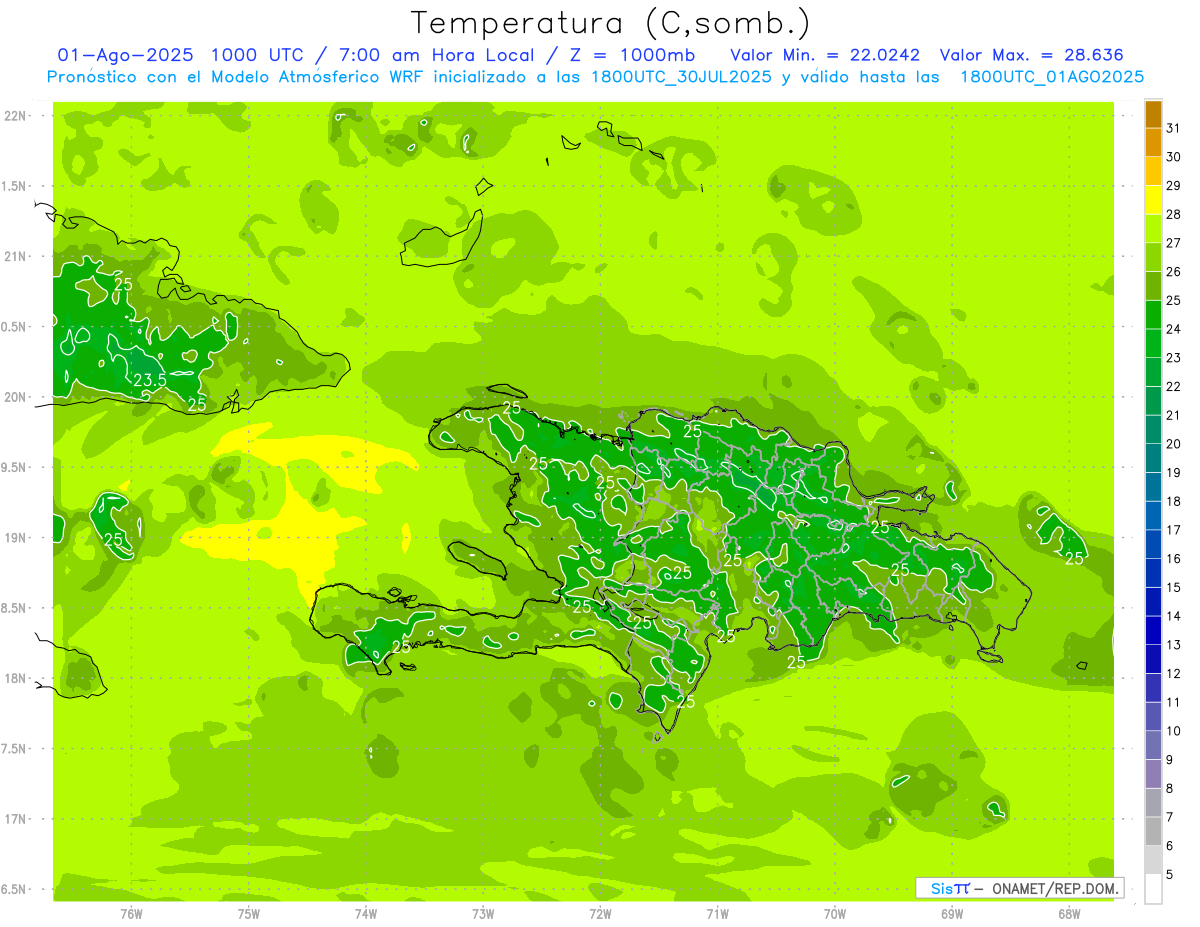Pick the blue swatch between 15 and 16
This screenshot has width=1200, height=927.
click(1153, 573)
